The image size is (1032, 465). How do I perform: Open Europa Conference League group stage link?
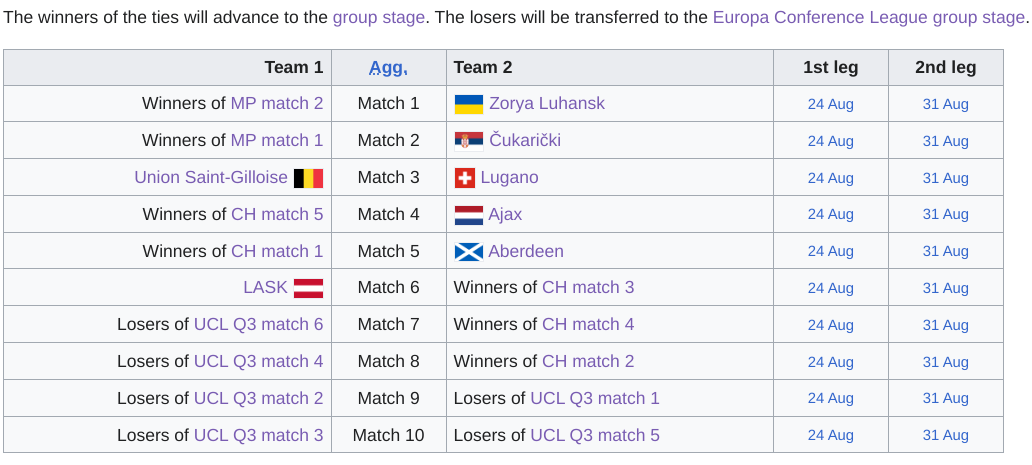pyautogui.click(x=868, y=17)
